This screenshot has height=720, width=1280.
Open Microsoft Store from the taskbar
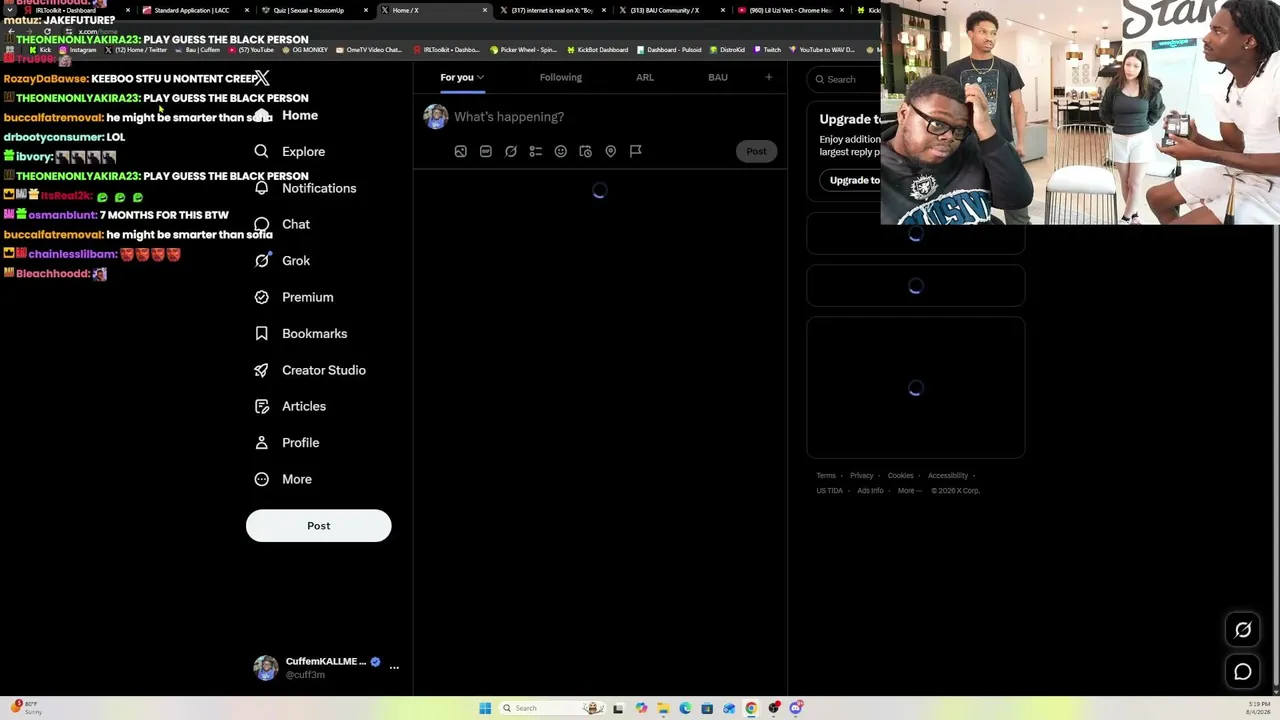[707, 708]
